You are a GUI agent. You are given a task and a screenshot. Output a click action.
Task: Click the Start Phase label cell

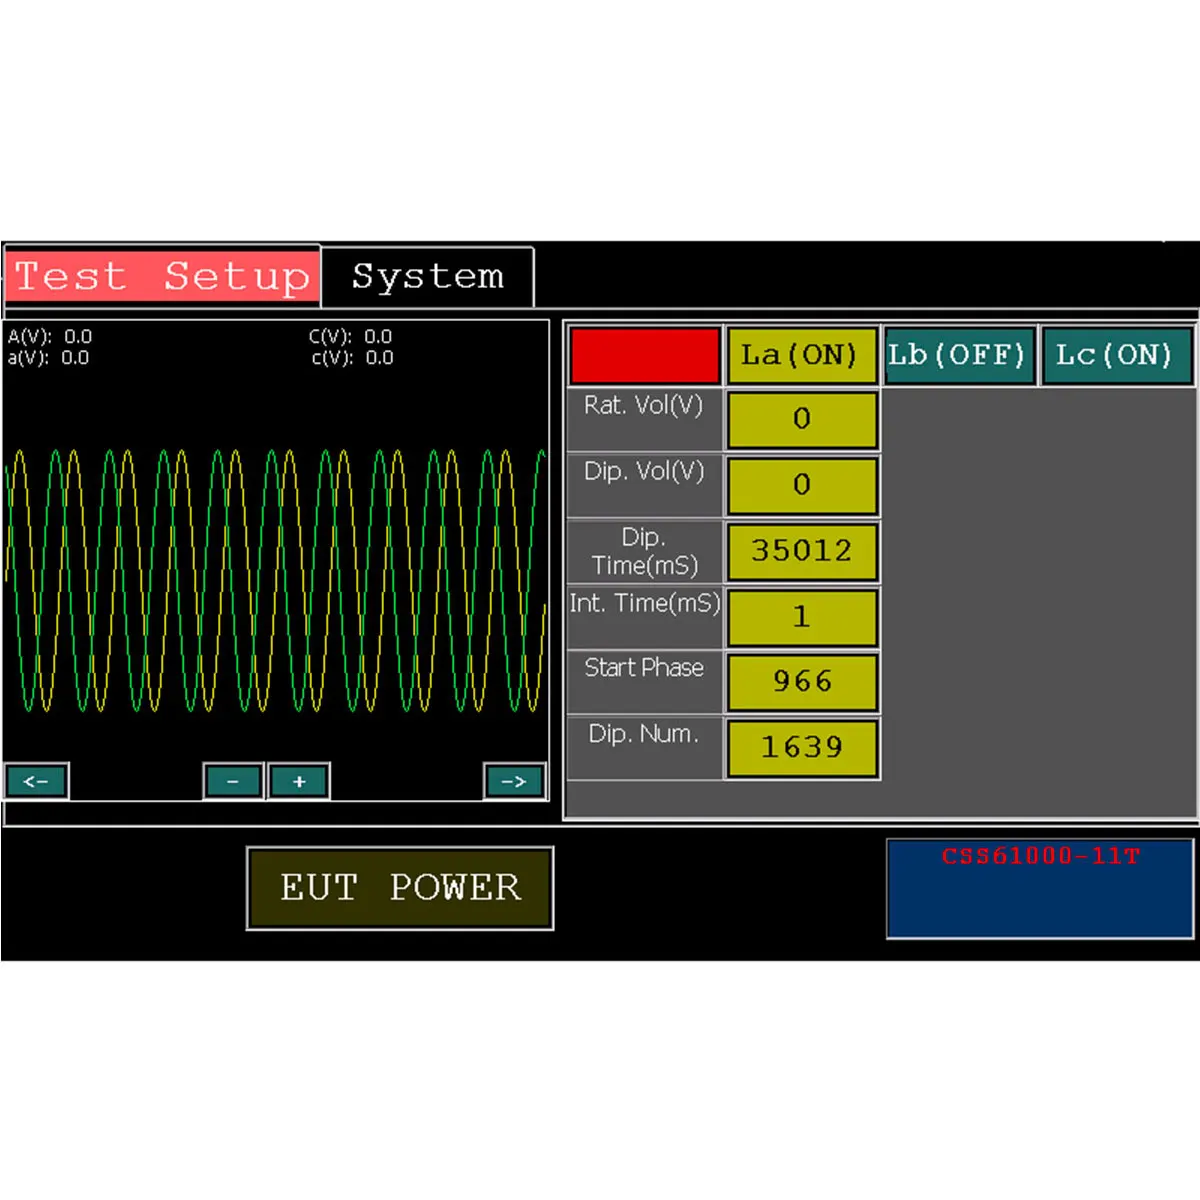click(x=643, y=681)
